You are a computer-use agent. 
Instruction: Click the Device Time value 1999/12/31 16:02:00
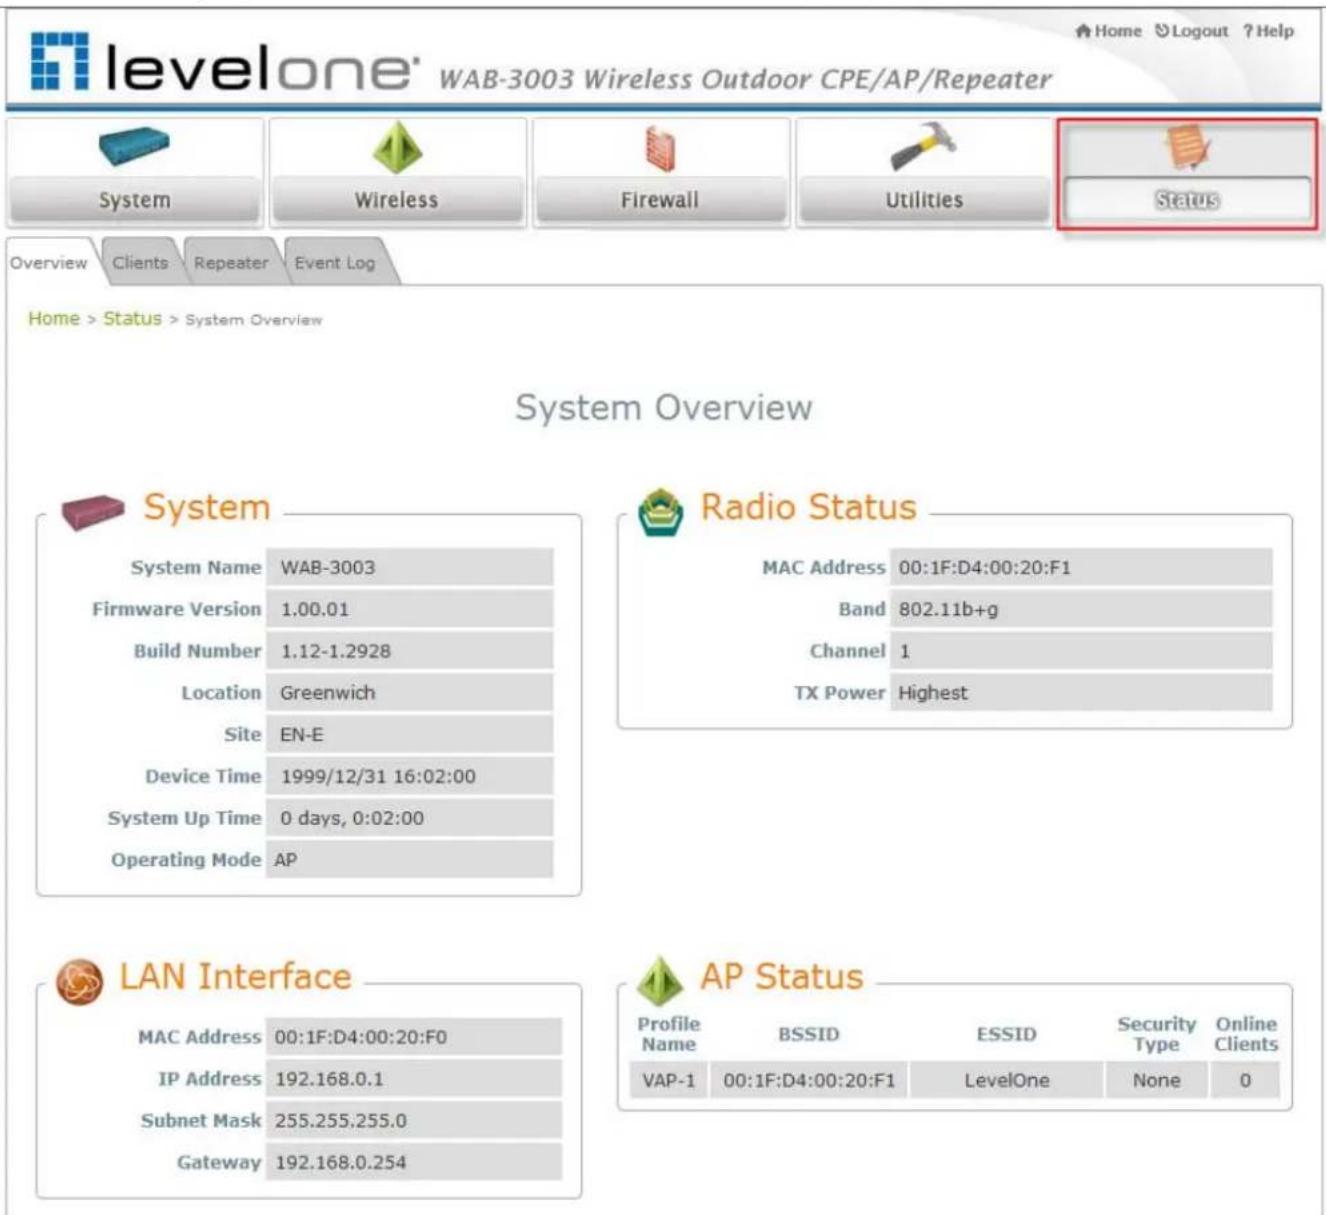click(409, 777)
